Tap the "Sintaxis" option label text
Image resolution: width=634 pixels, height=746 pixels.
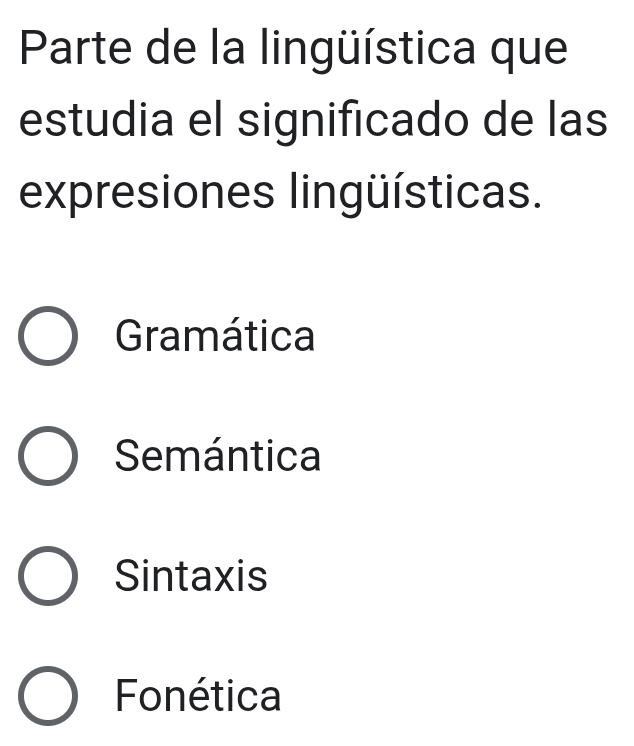pyautogui.click(x=192, y=577)
